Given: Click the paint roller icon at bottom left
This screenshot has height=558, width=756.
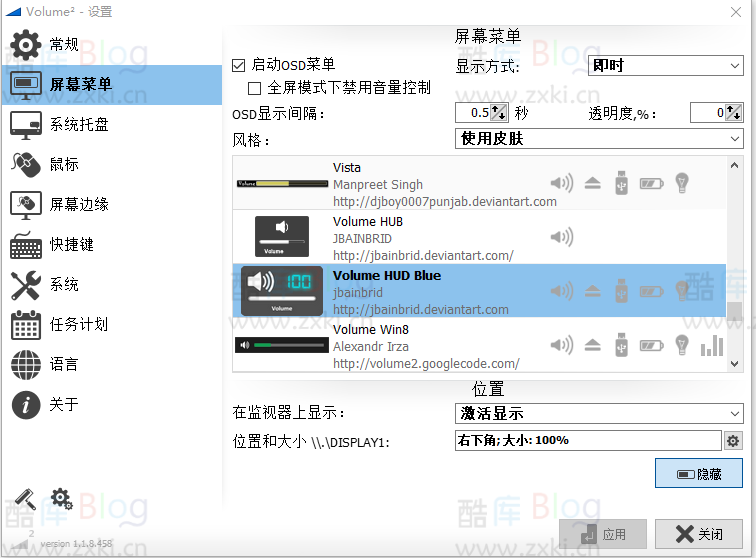Looking at the screenshot, I should point(26,499).
